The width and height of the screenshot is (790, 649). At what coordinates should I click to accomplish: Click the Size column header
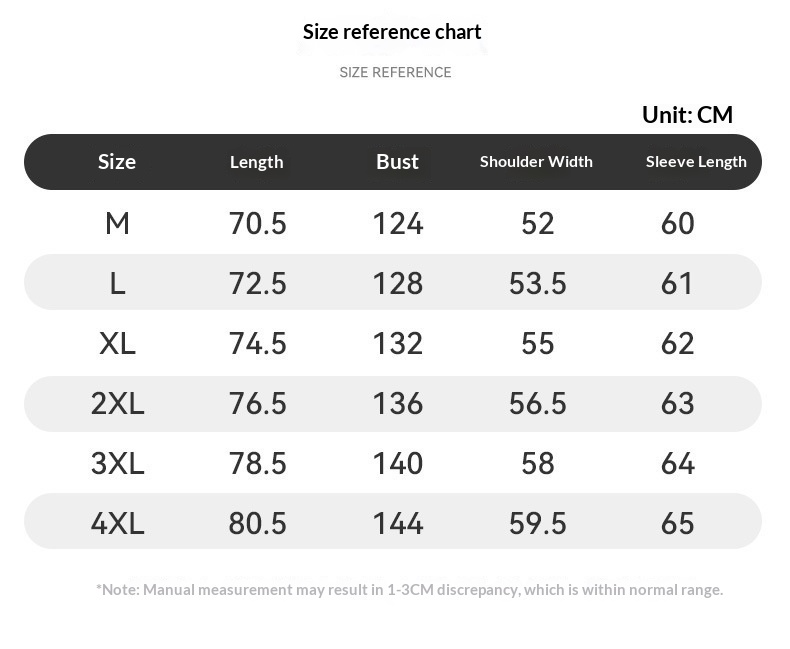click(117, 162)
